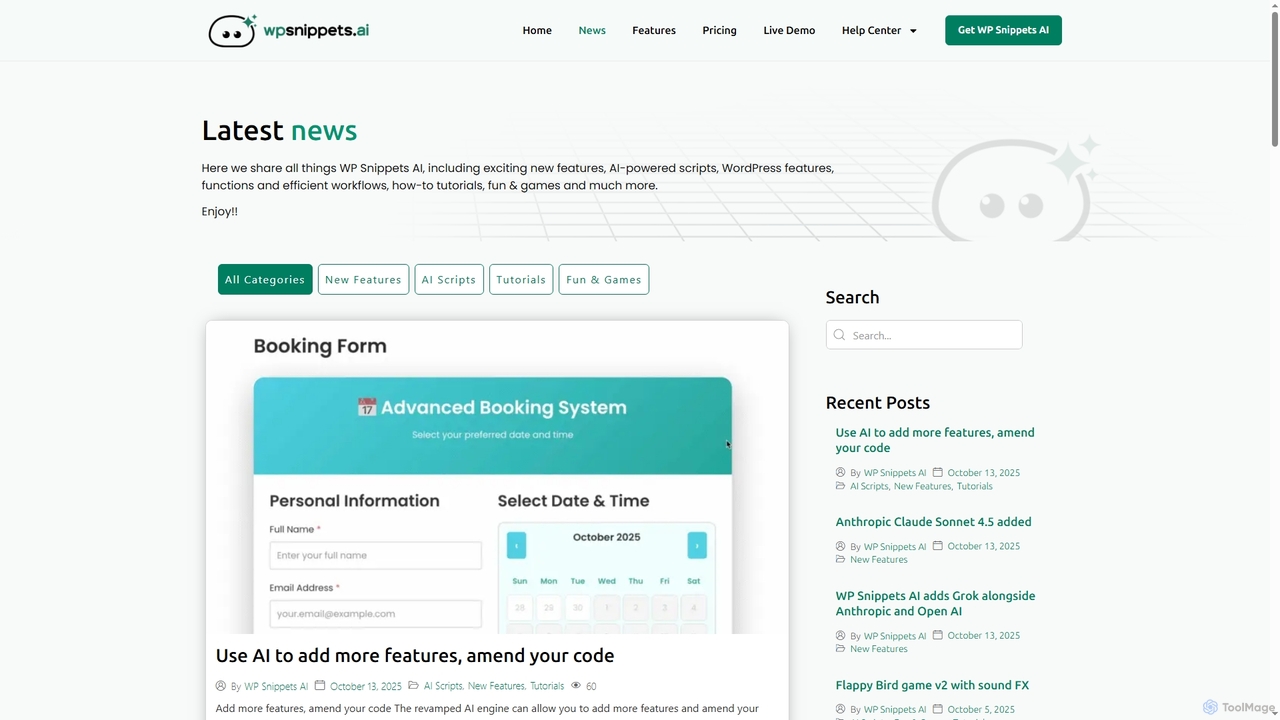Click the folder icon under first recent post
Screen dimensions: 1280x720
tap(841, 486)
